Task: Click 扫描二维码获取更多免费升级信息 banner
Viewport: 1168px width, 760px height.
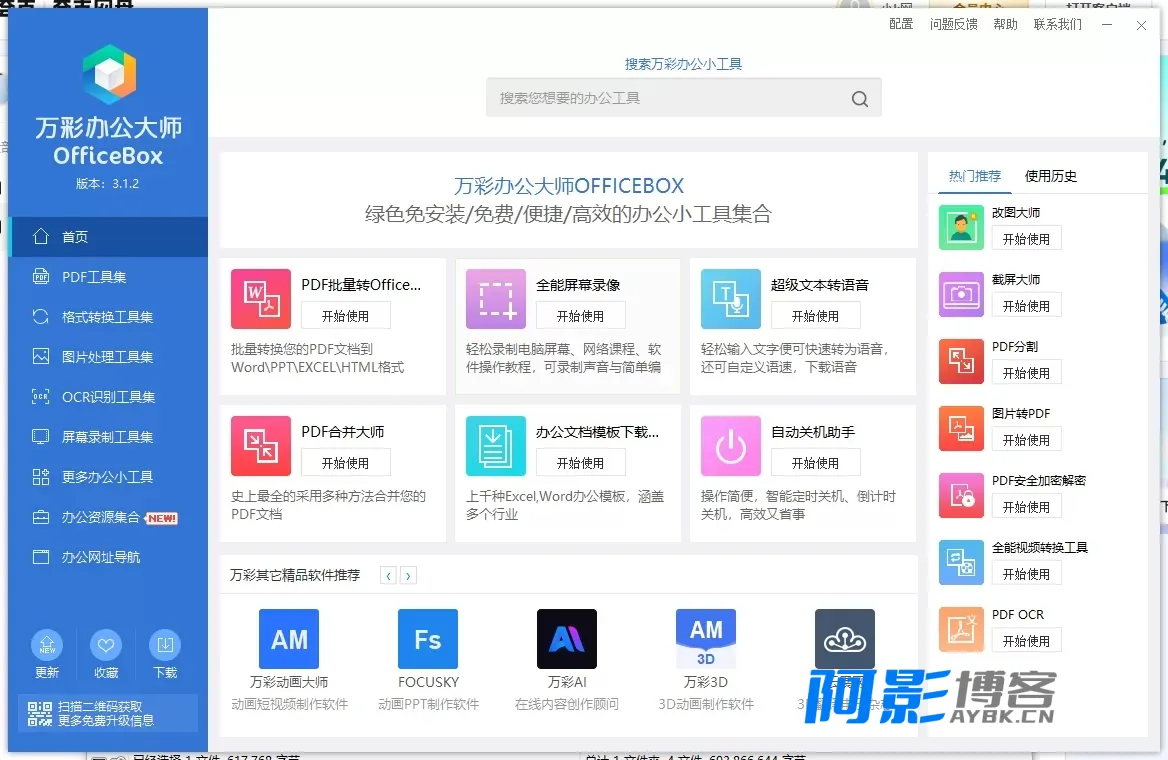Action: tap(108, 713)
